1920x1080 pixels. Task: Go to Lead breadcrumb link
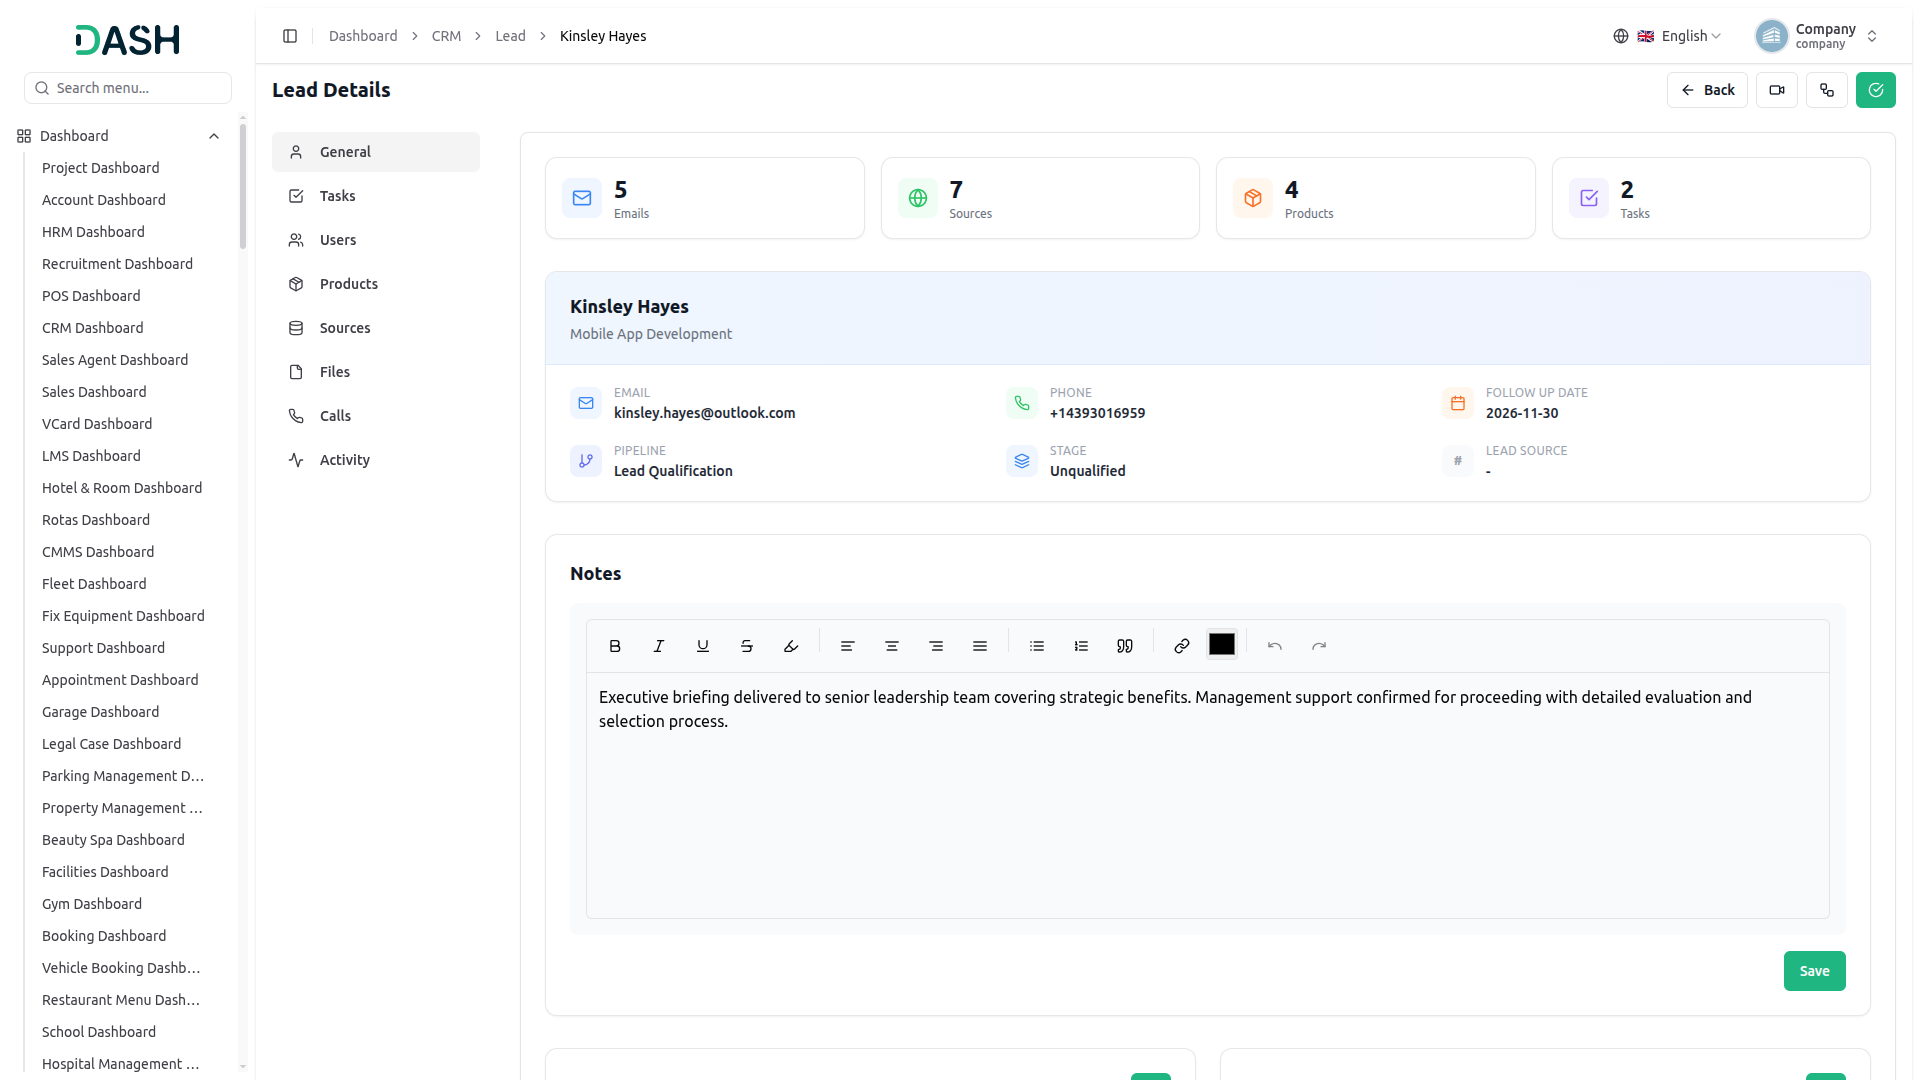pyautogui.click(x=510, y=36)
